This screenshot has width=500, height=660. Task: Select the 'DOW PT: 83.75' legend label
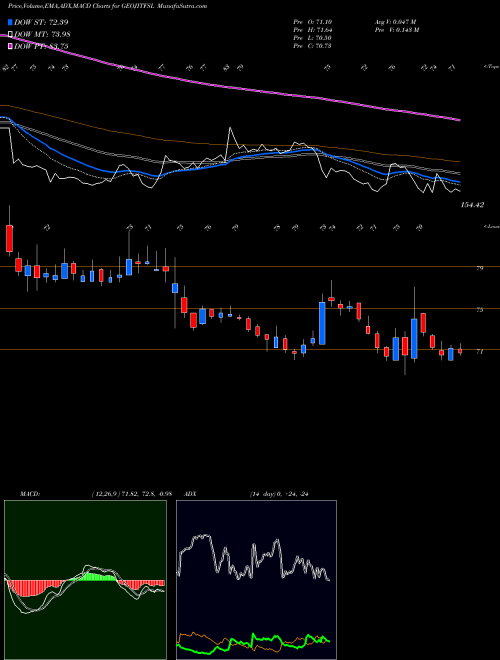[41, 47]
